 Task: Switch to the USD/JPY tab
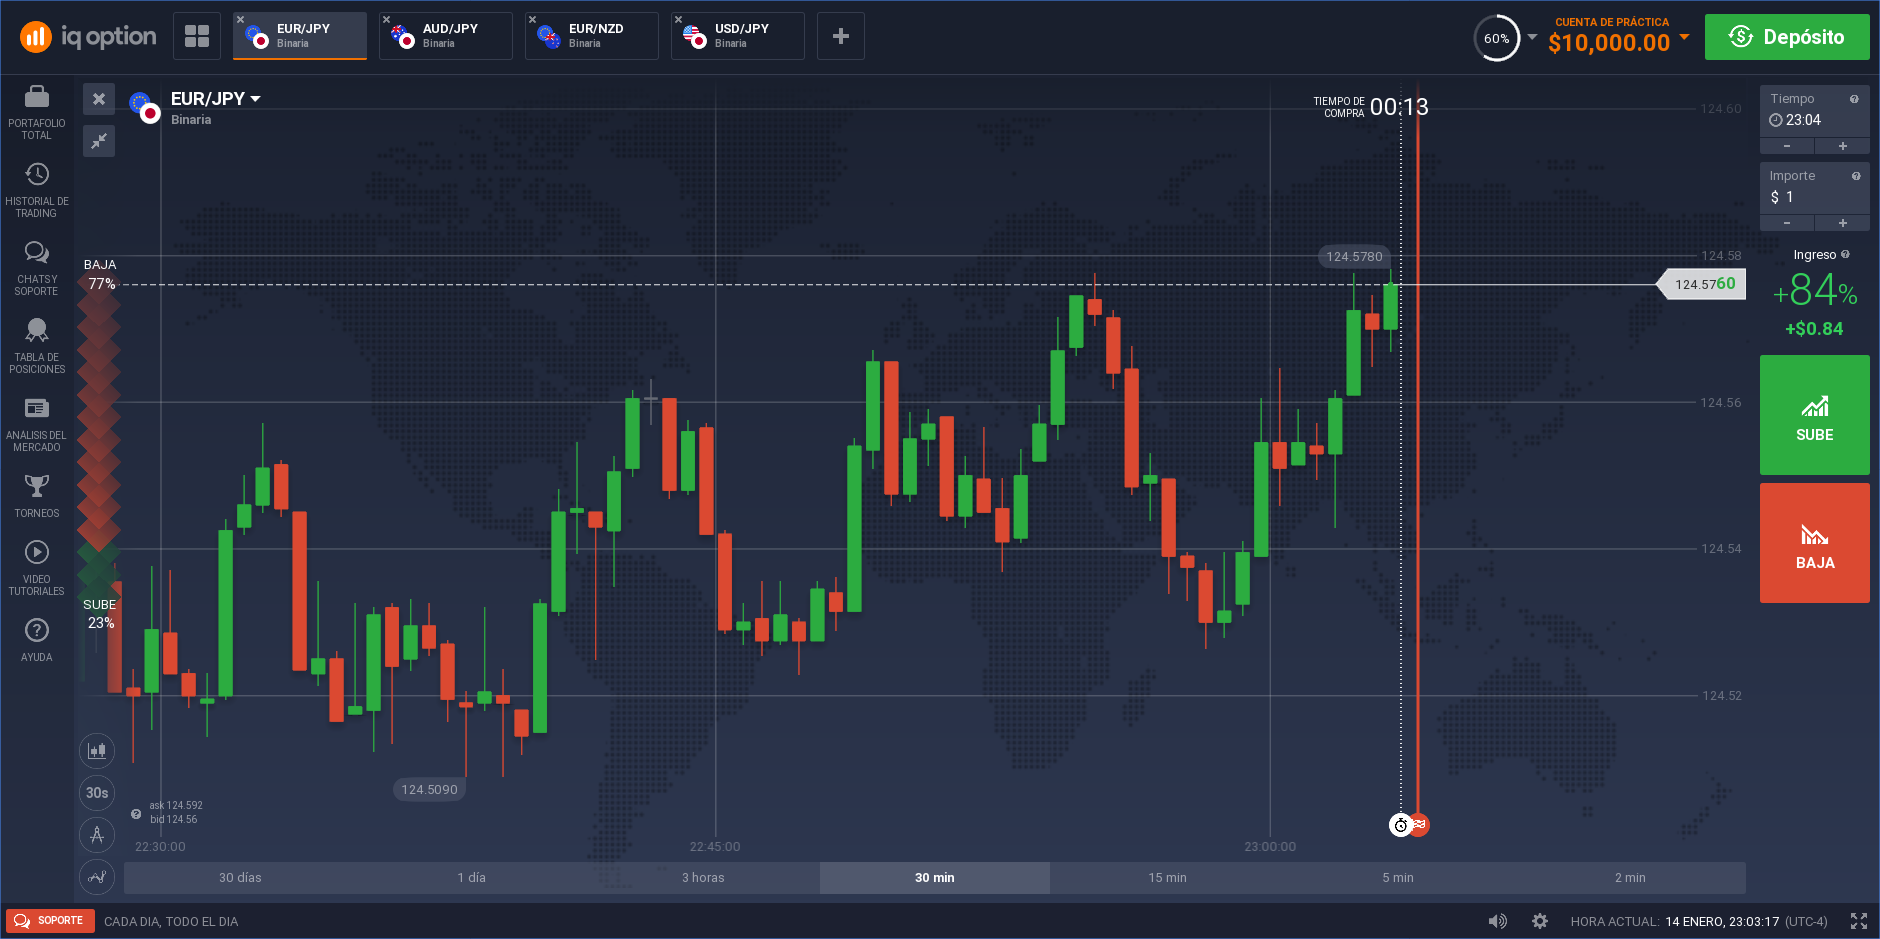coord(738,36)
